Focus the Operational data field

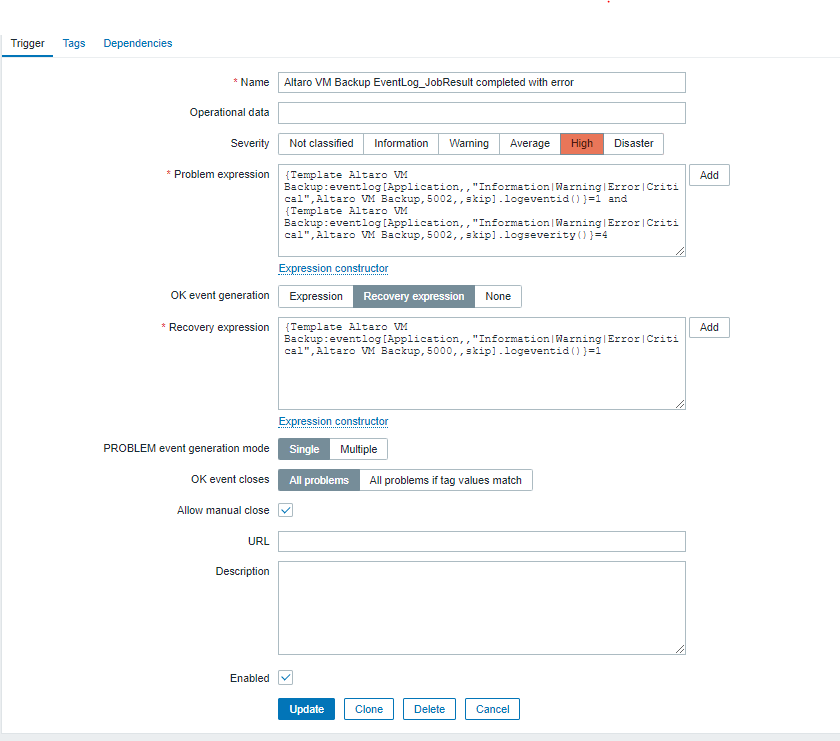point(482,113)
